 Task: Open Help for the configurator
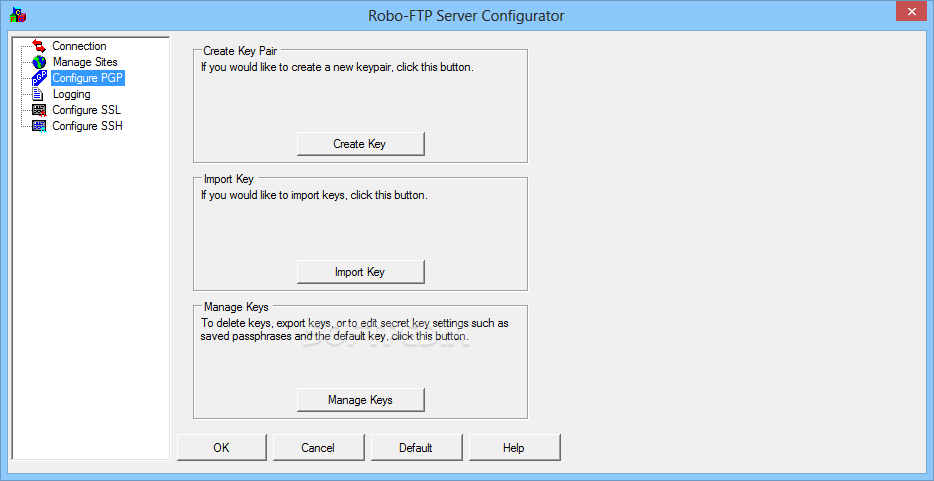click(x=513, y=448)
